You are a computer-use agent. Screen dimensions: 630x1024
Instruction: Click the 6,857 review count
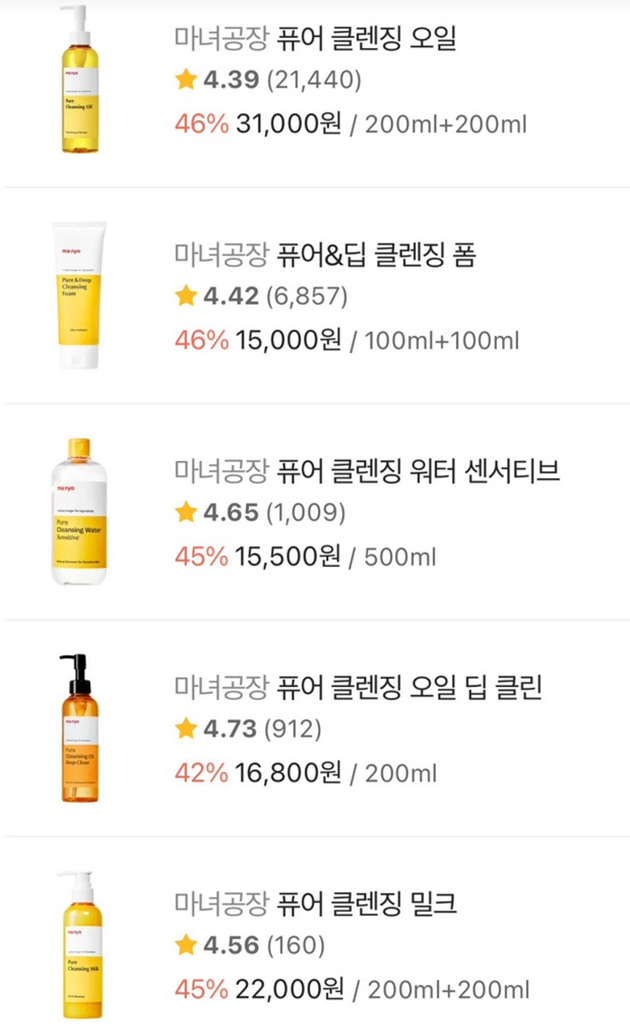tap(308, 296)
